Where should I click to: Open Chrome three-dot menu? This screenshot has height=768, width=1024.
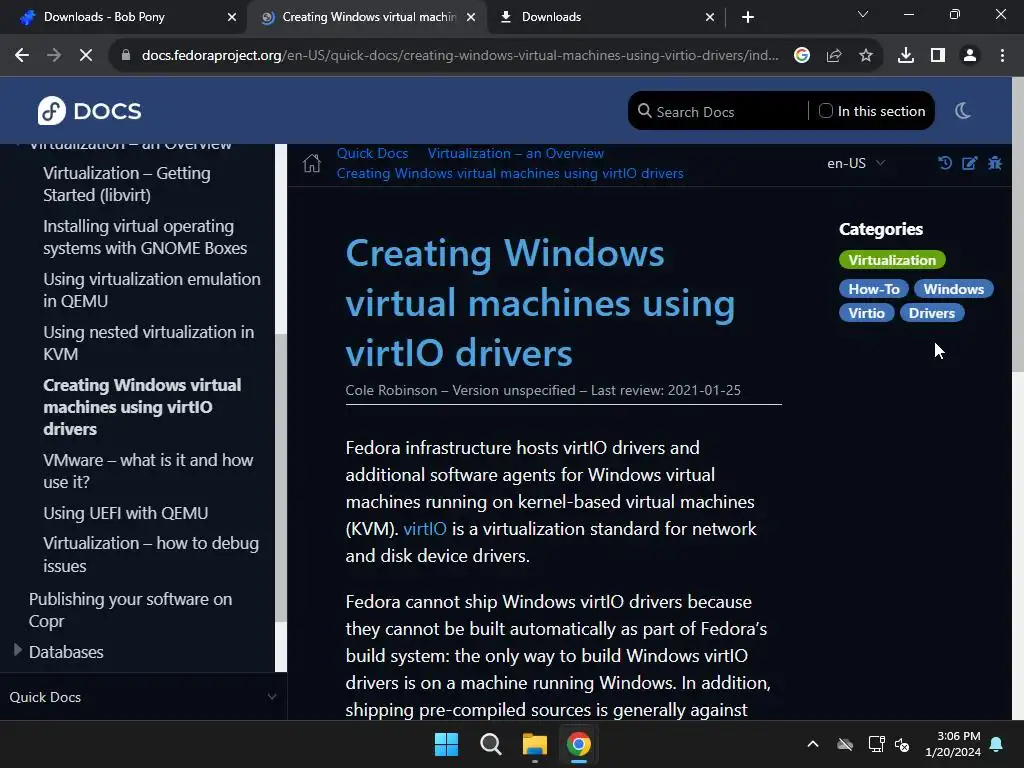coord(1002,56)
